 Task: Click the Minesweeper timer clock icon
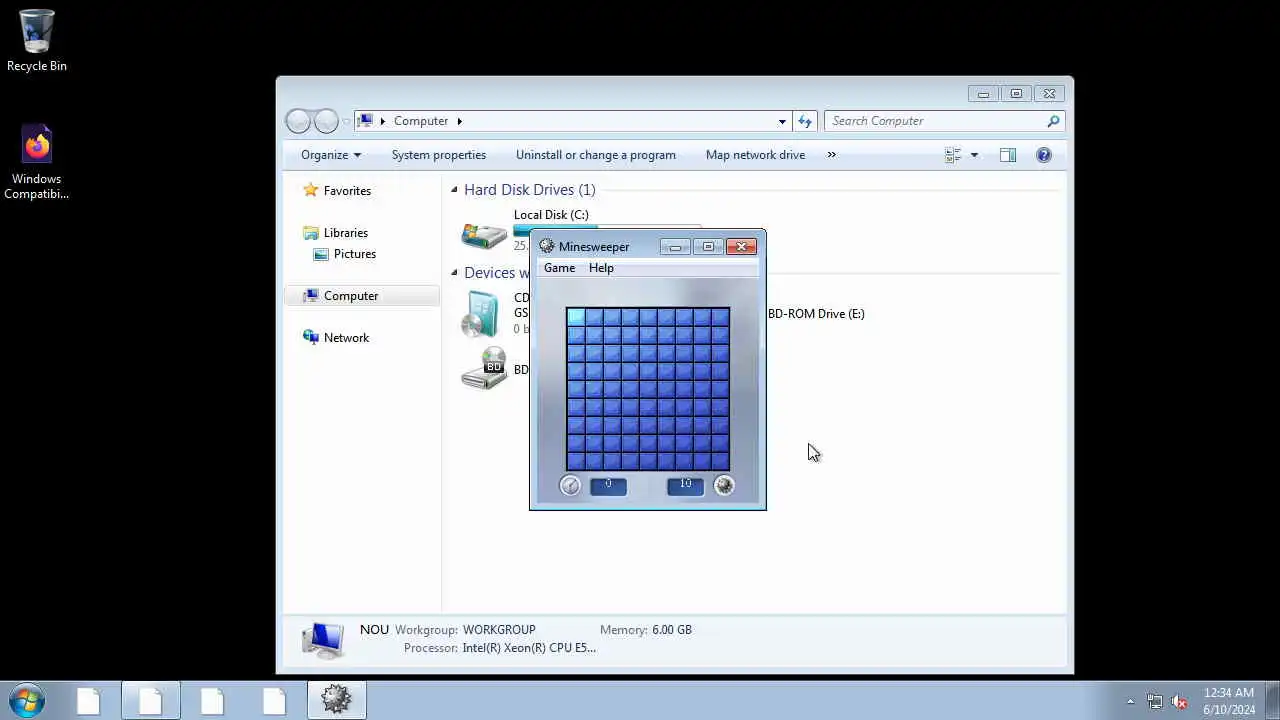570,486
